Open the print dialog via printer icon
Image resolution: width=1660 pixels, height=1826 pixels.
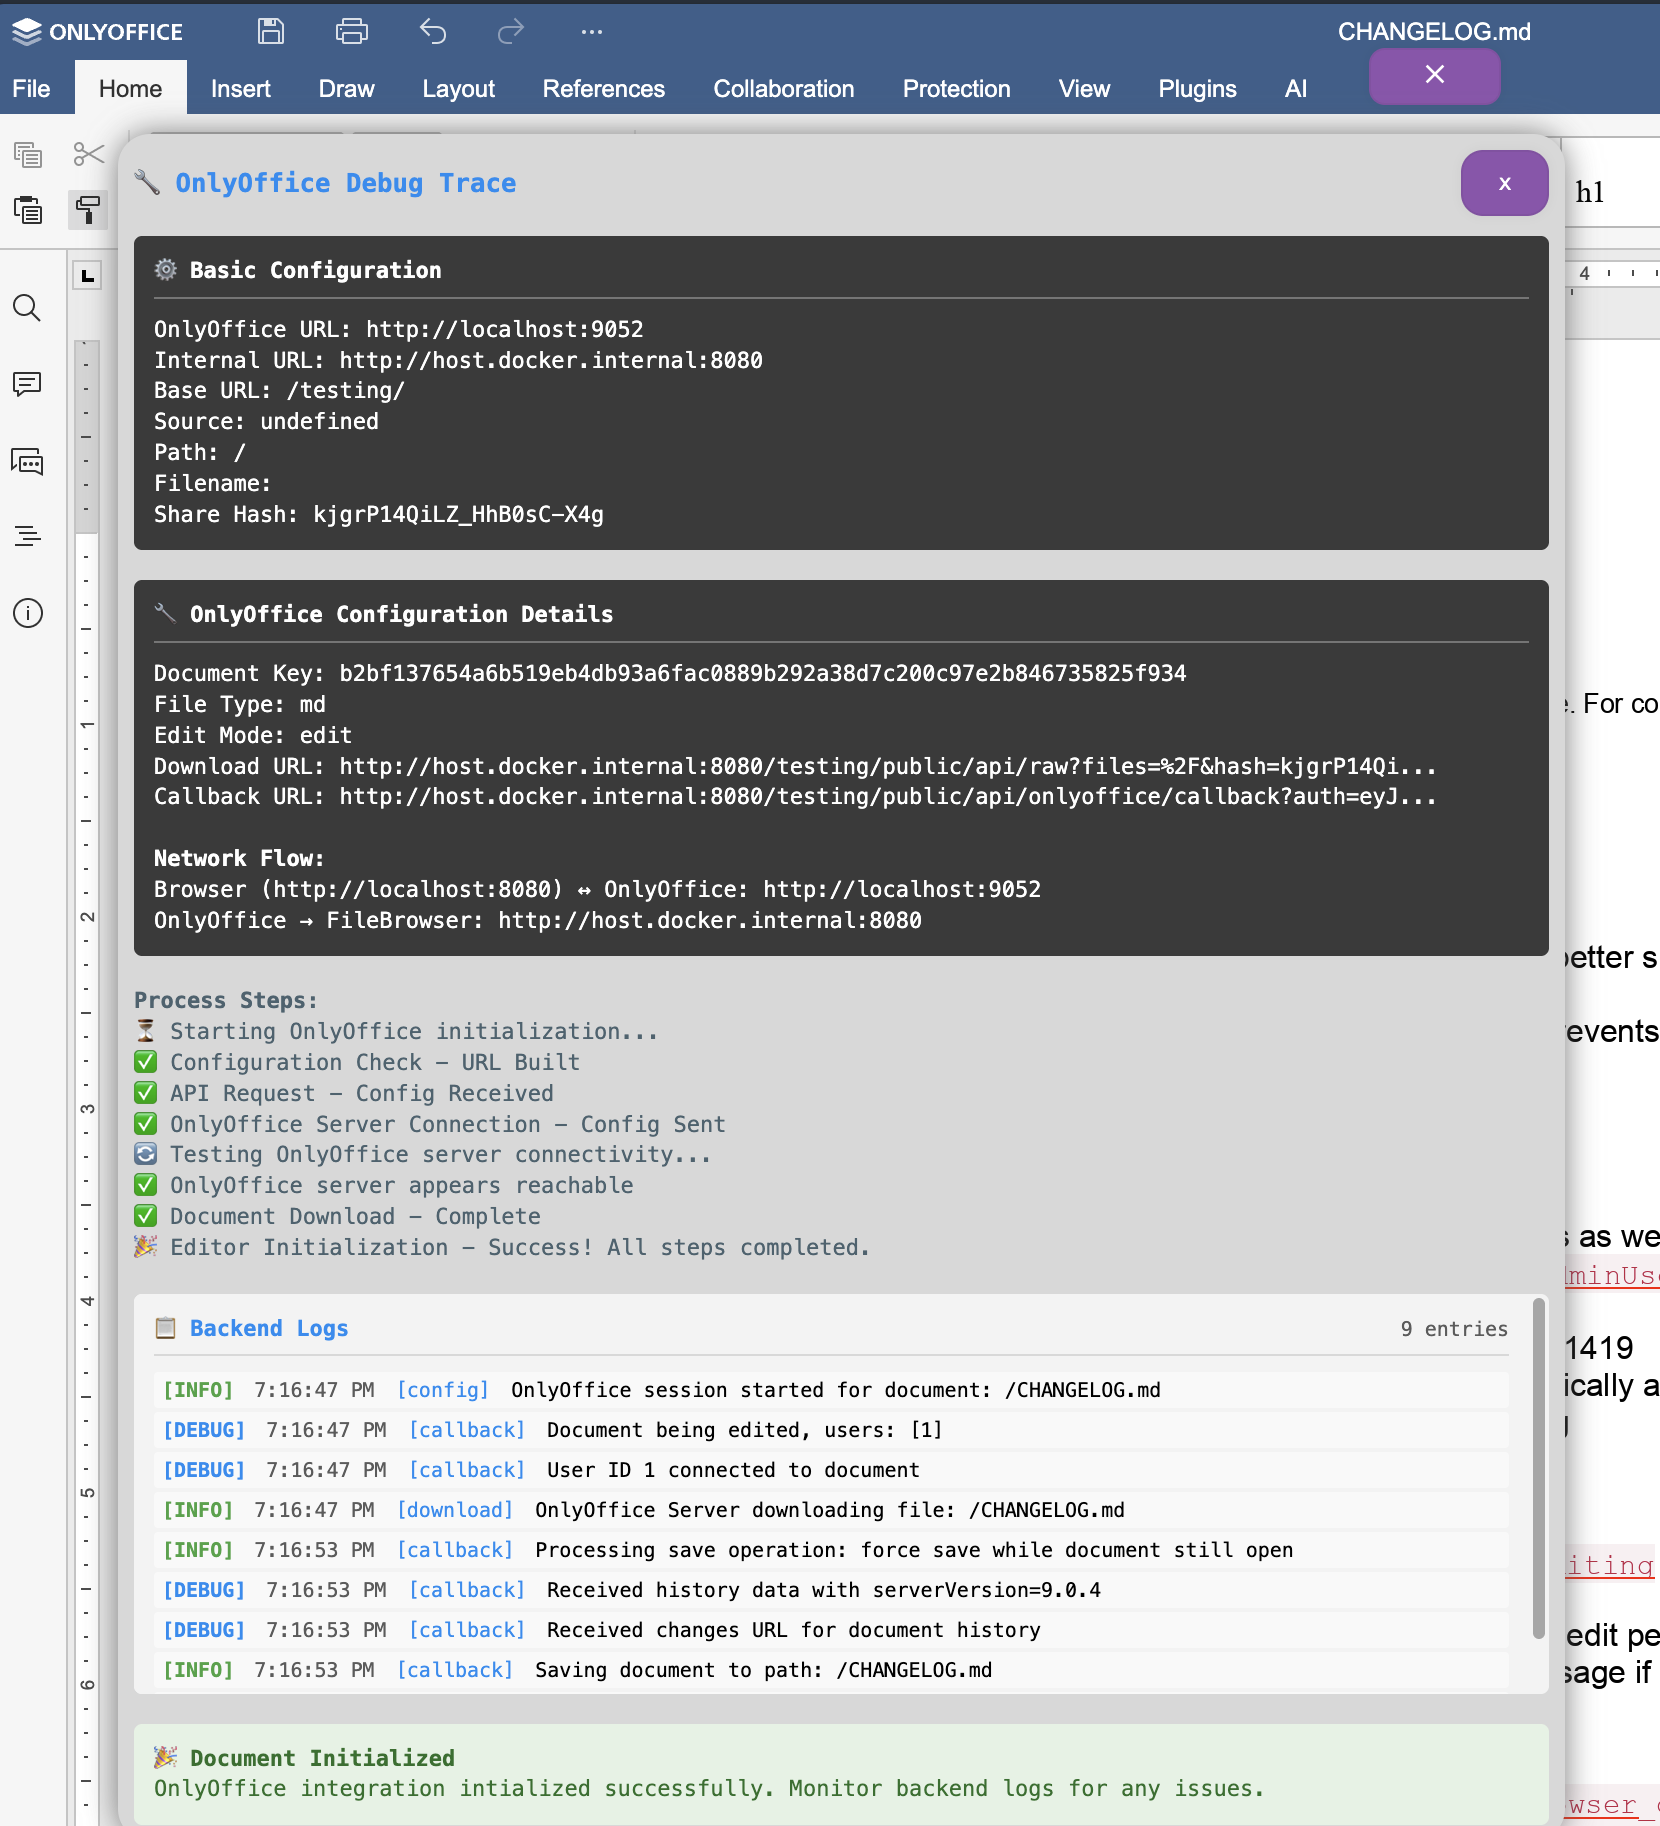click(352, 31)
